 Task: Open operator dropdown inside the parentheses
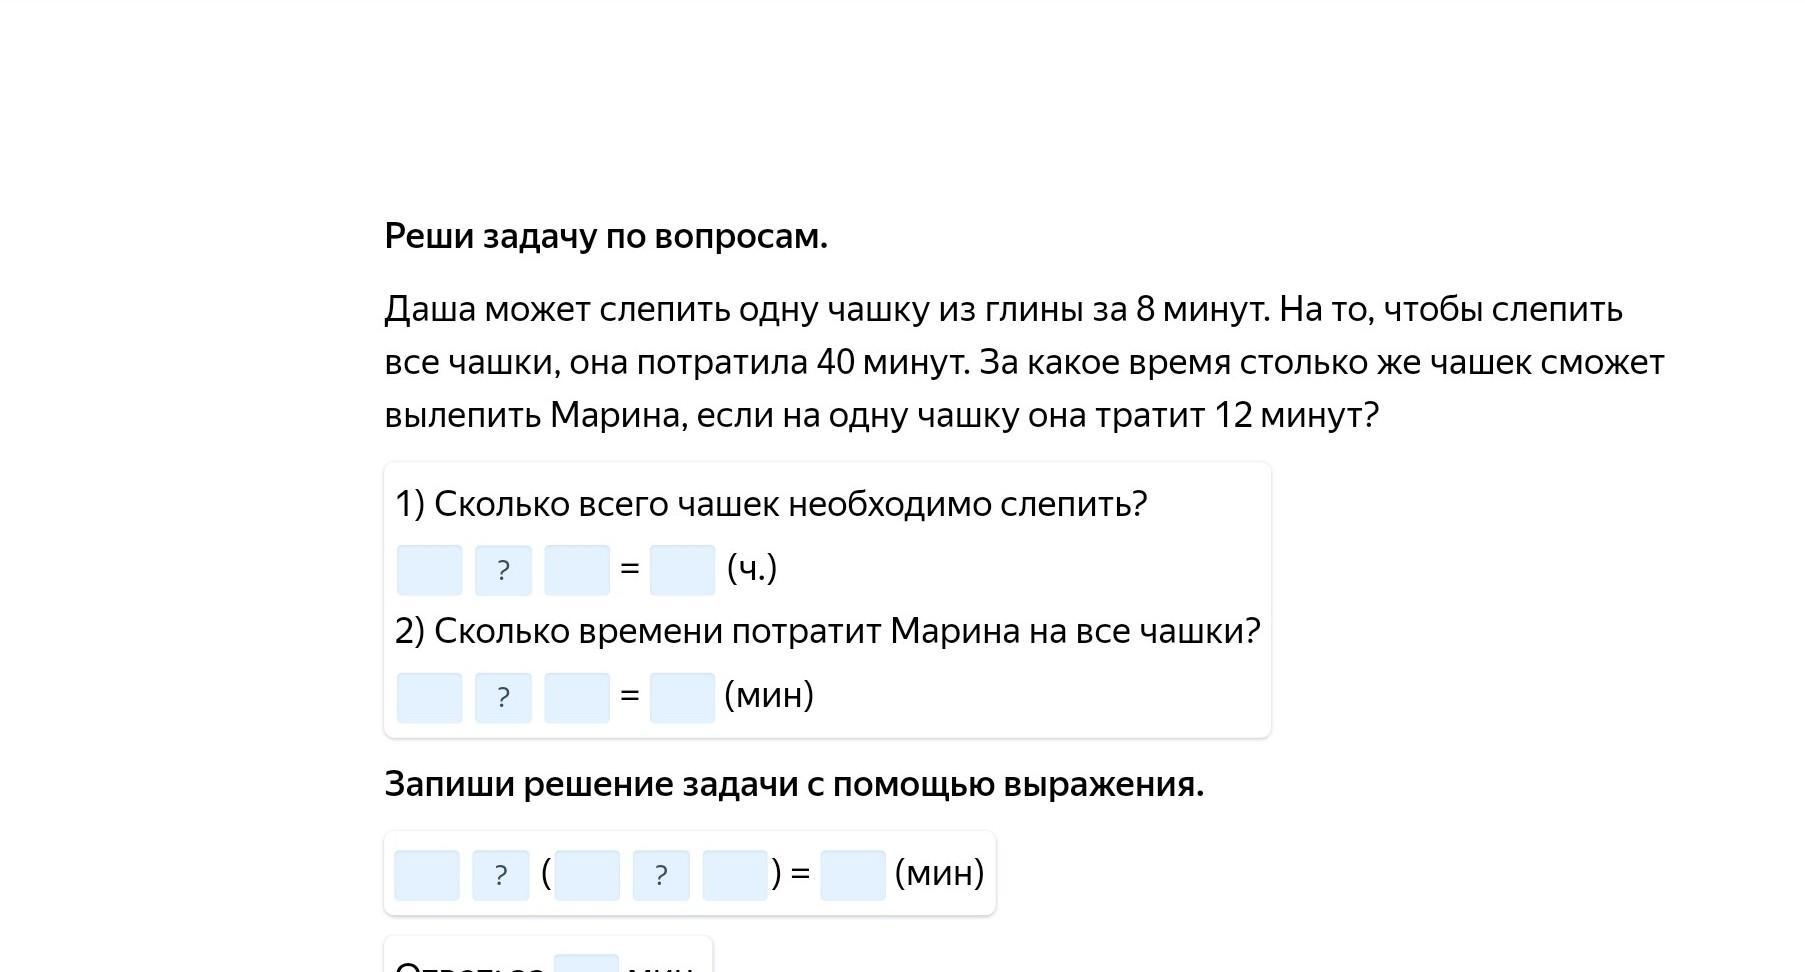[661, 875]
